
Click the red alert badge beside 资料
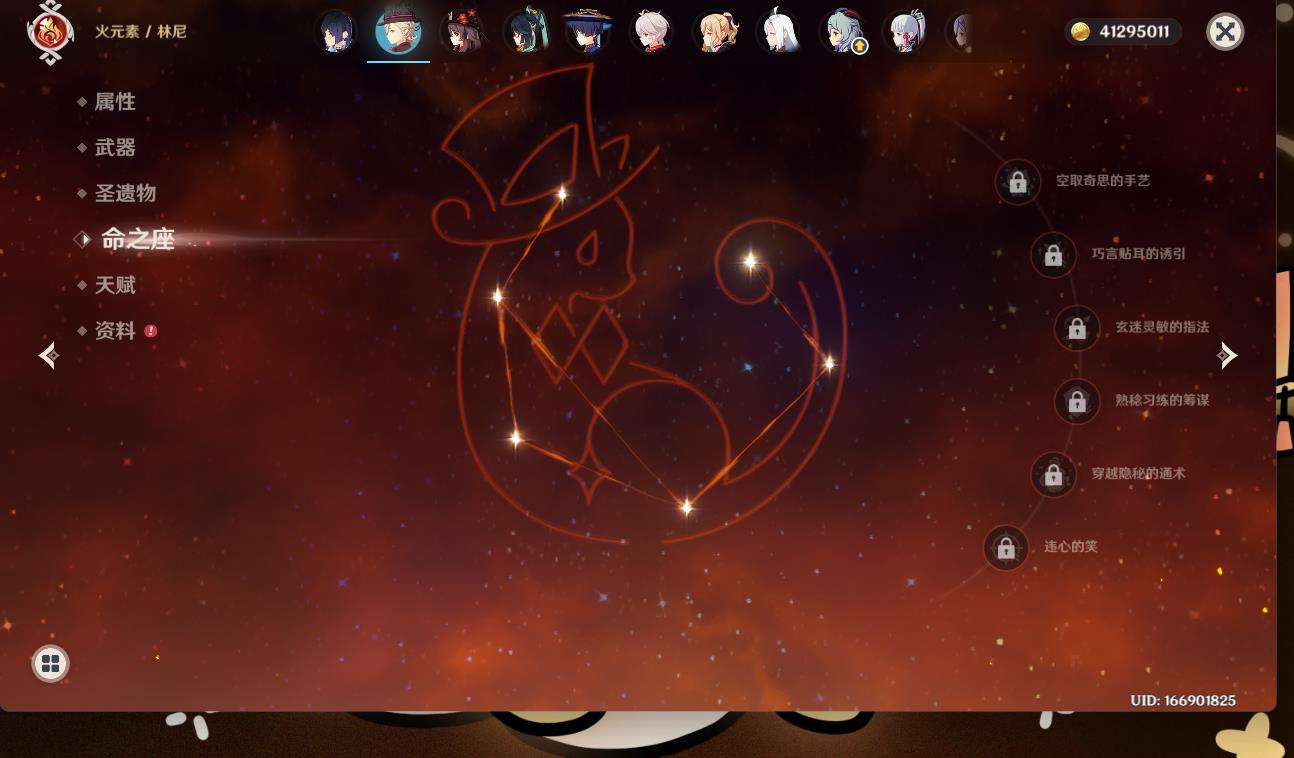151,331
